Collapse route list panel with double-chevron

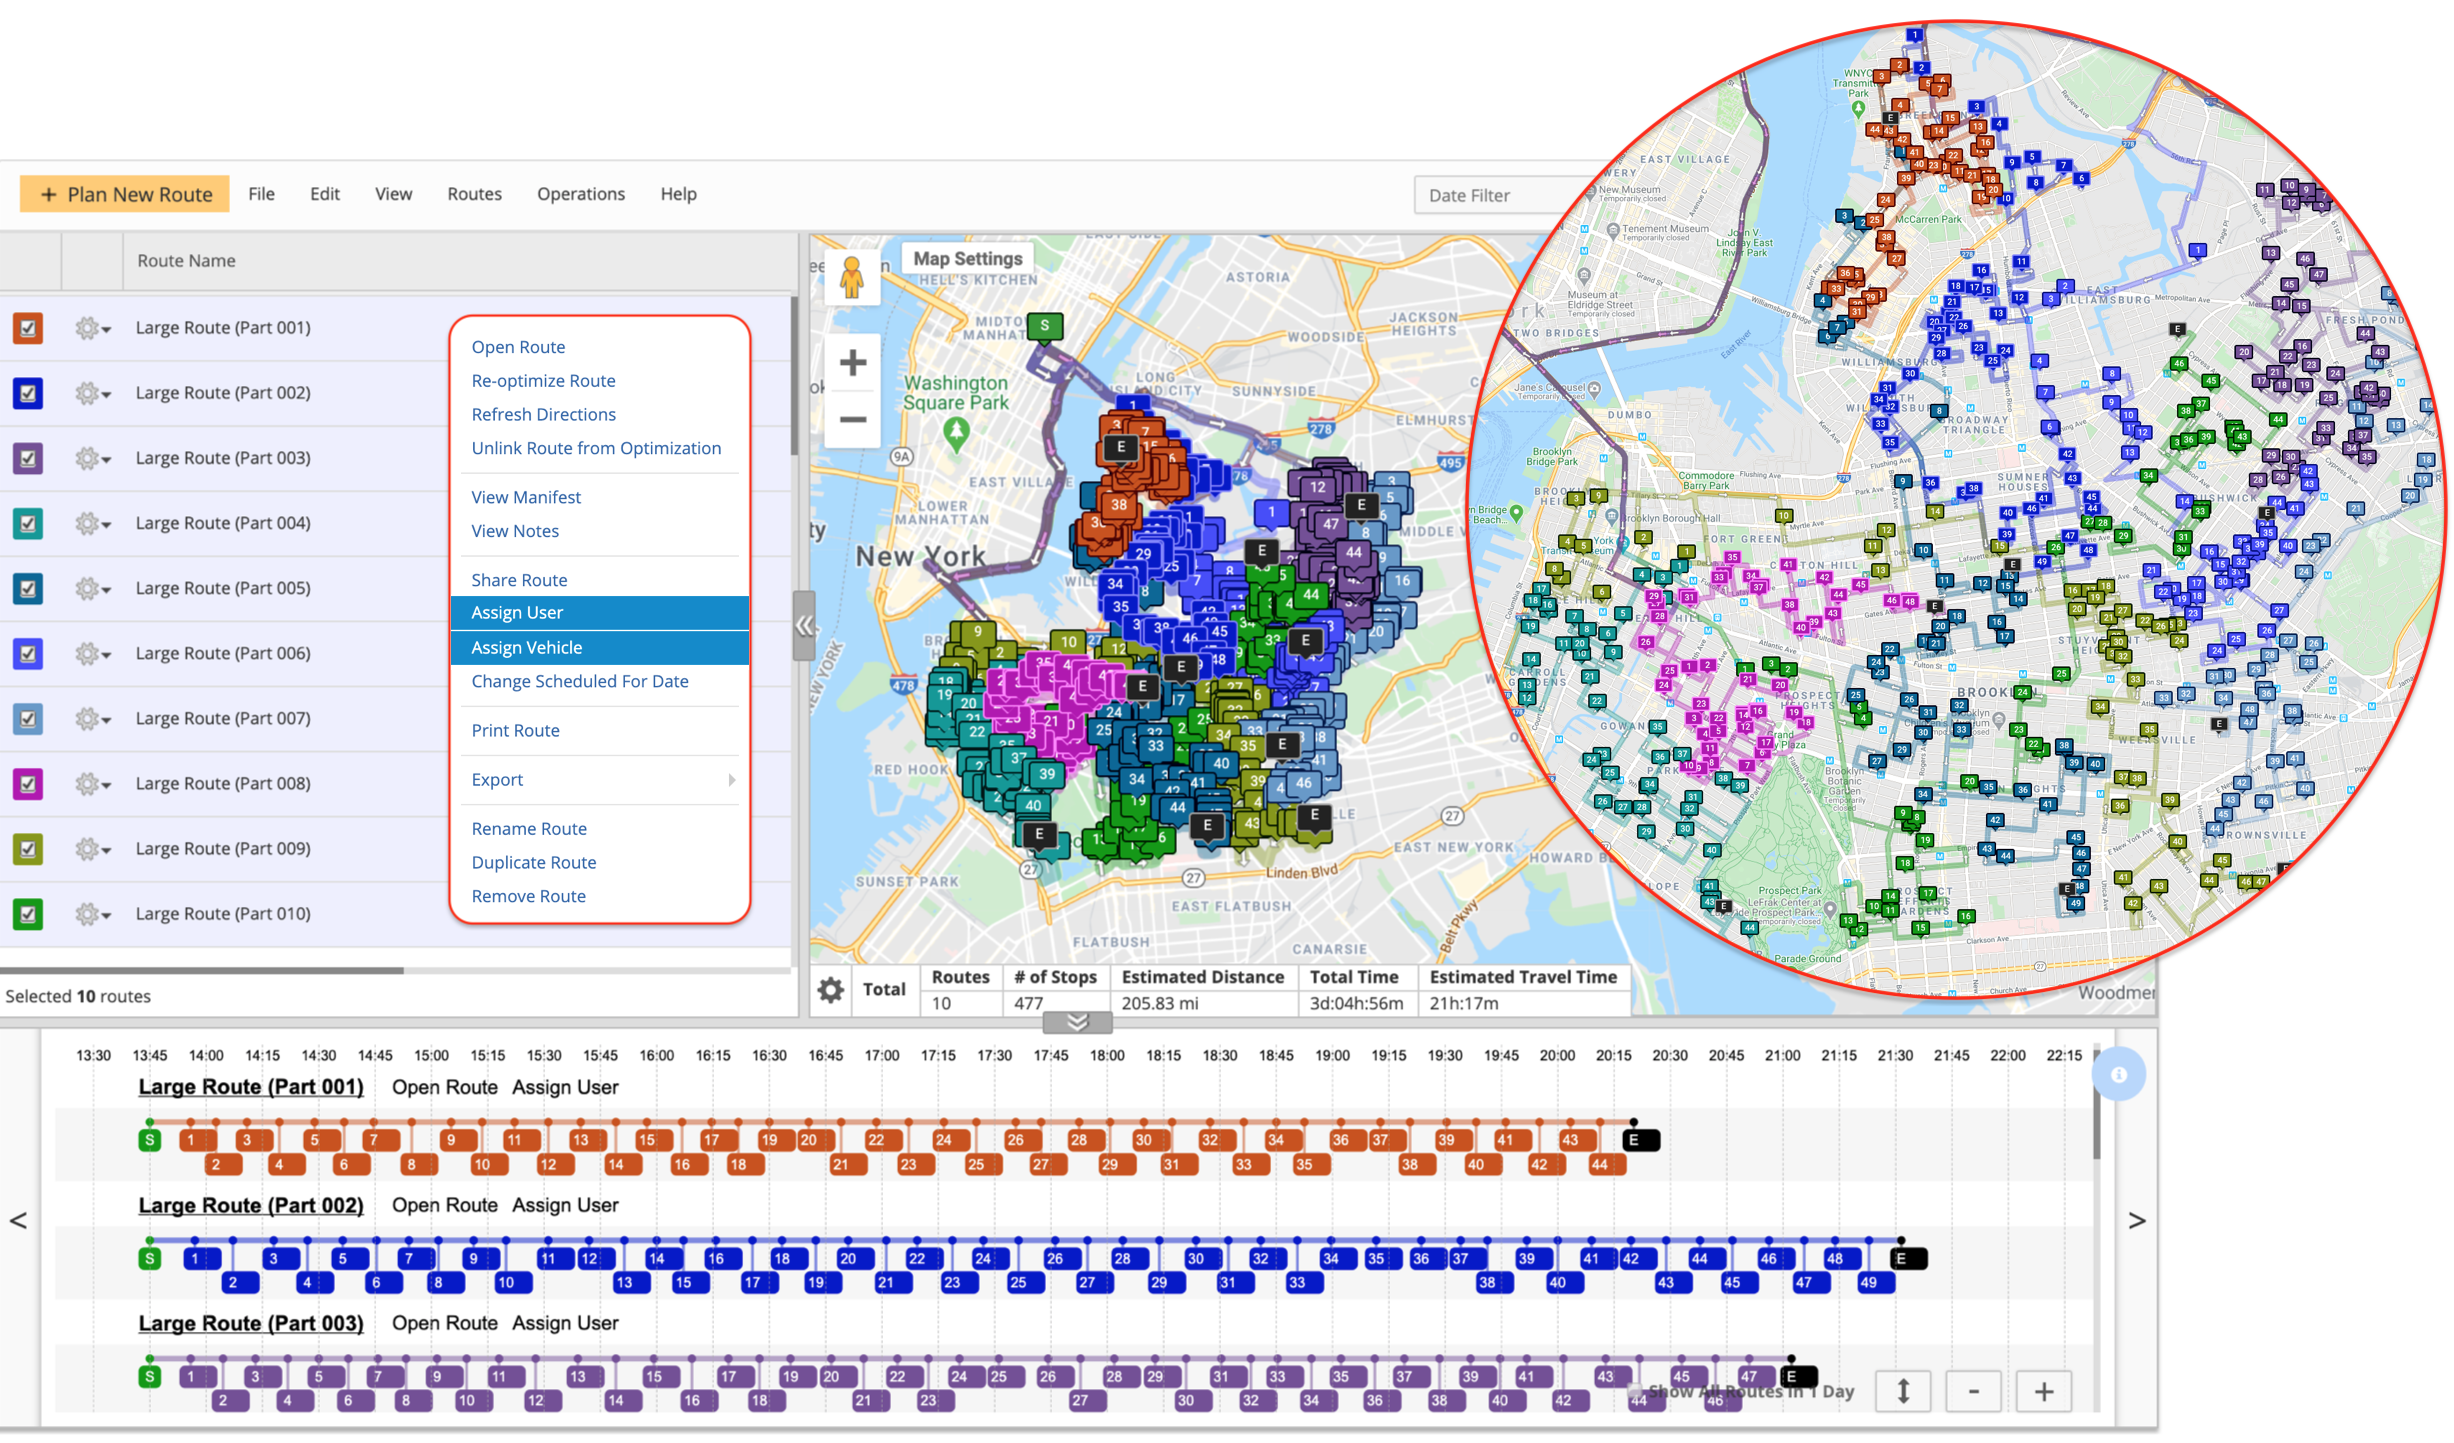point(804,627)
